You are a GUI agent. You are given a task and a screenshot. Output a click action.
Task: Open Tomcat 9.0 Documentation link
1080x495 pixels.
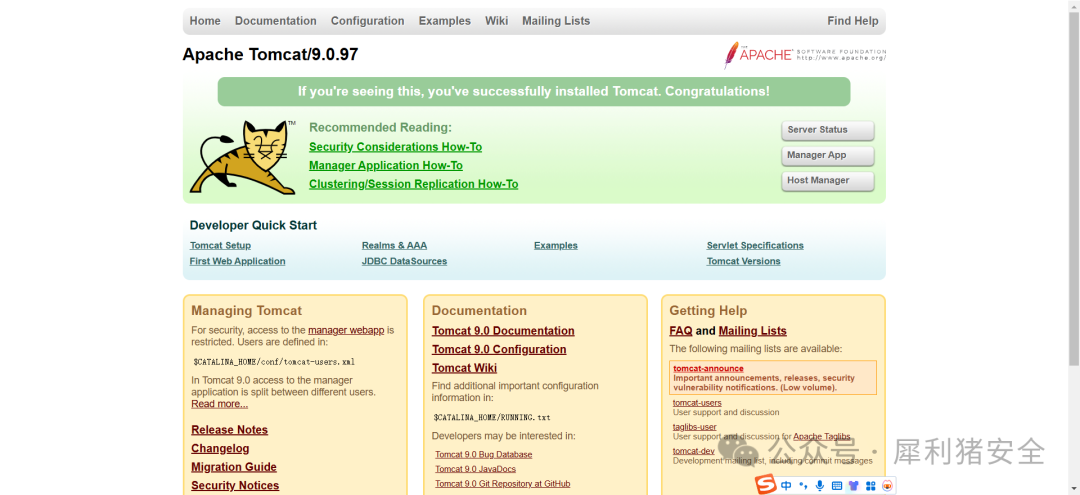click(x=503, y=330)
